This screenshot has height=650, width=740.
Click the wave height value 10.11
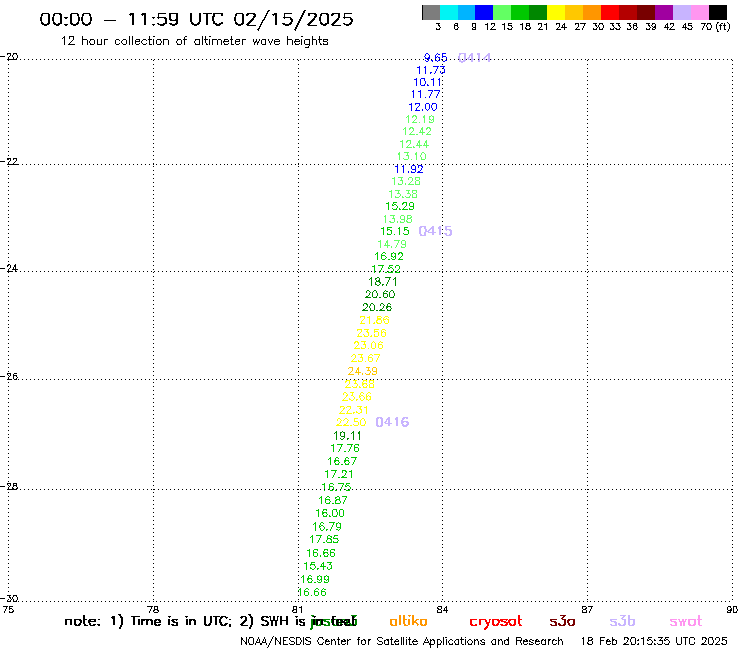(x=428, y=82)
